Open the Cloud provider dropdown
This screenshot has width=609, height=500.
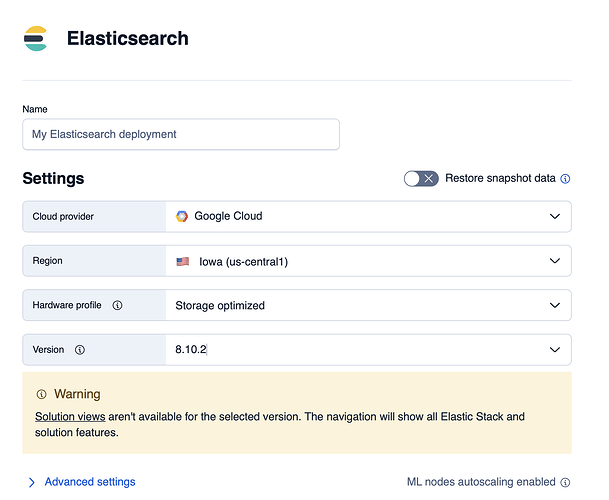click(x=368, y=216)
